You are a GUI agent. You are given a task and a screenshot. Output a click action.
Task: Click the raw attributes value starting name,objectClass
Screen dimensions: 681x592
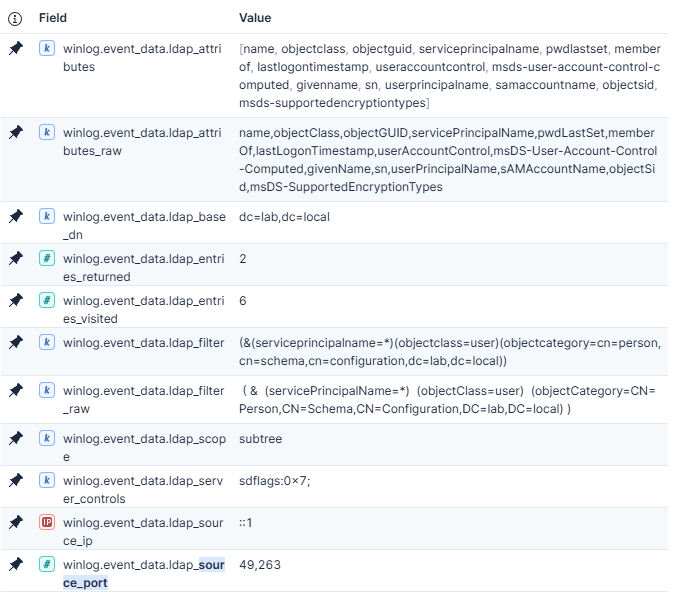click(448, 160)
